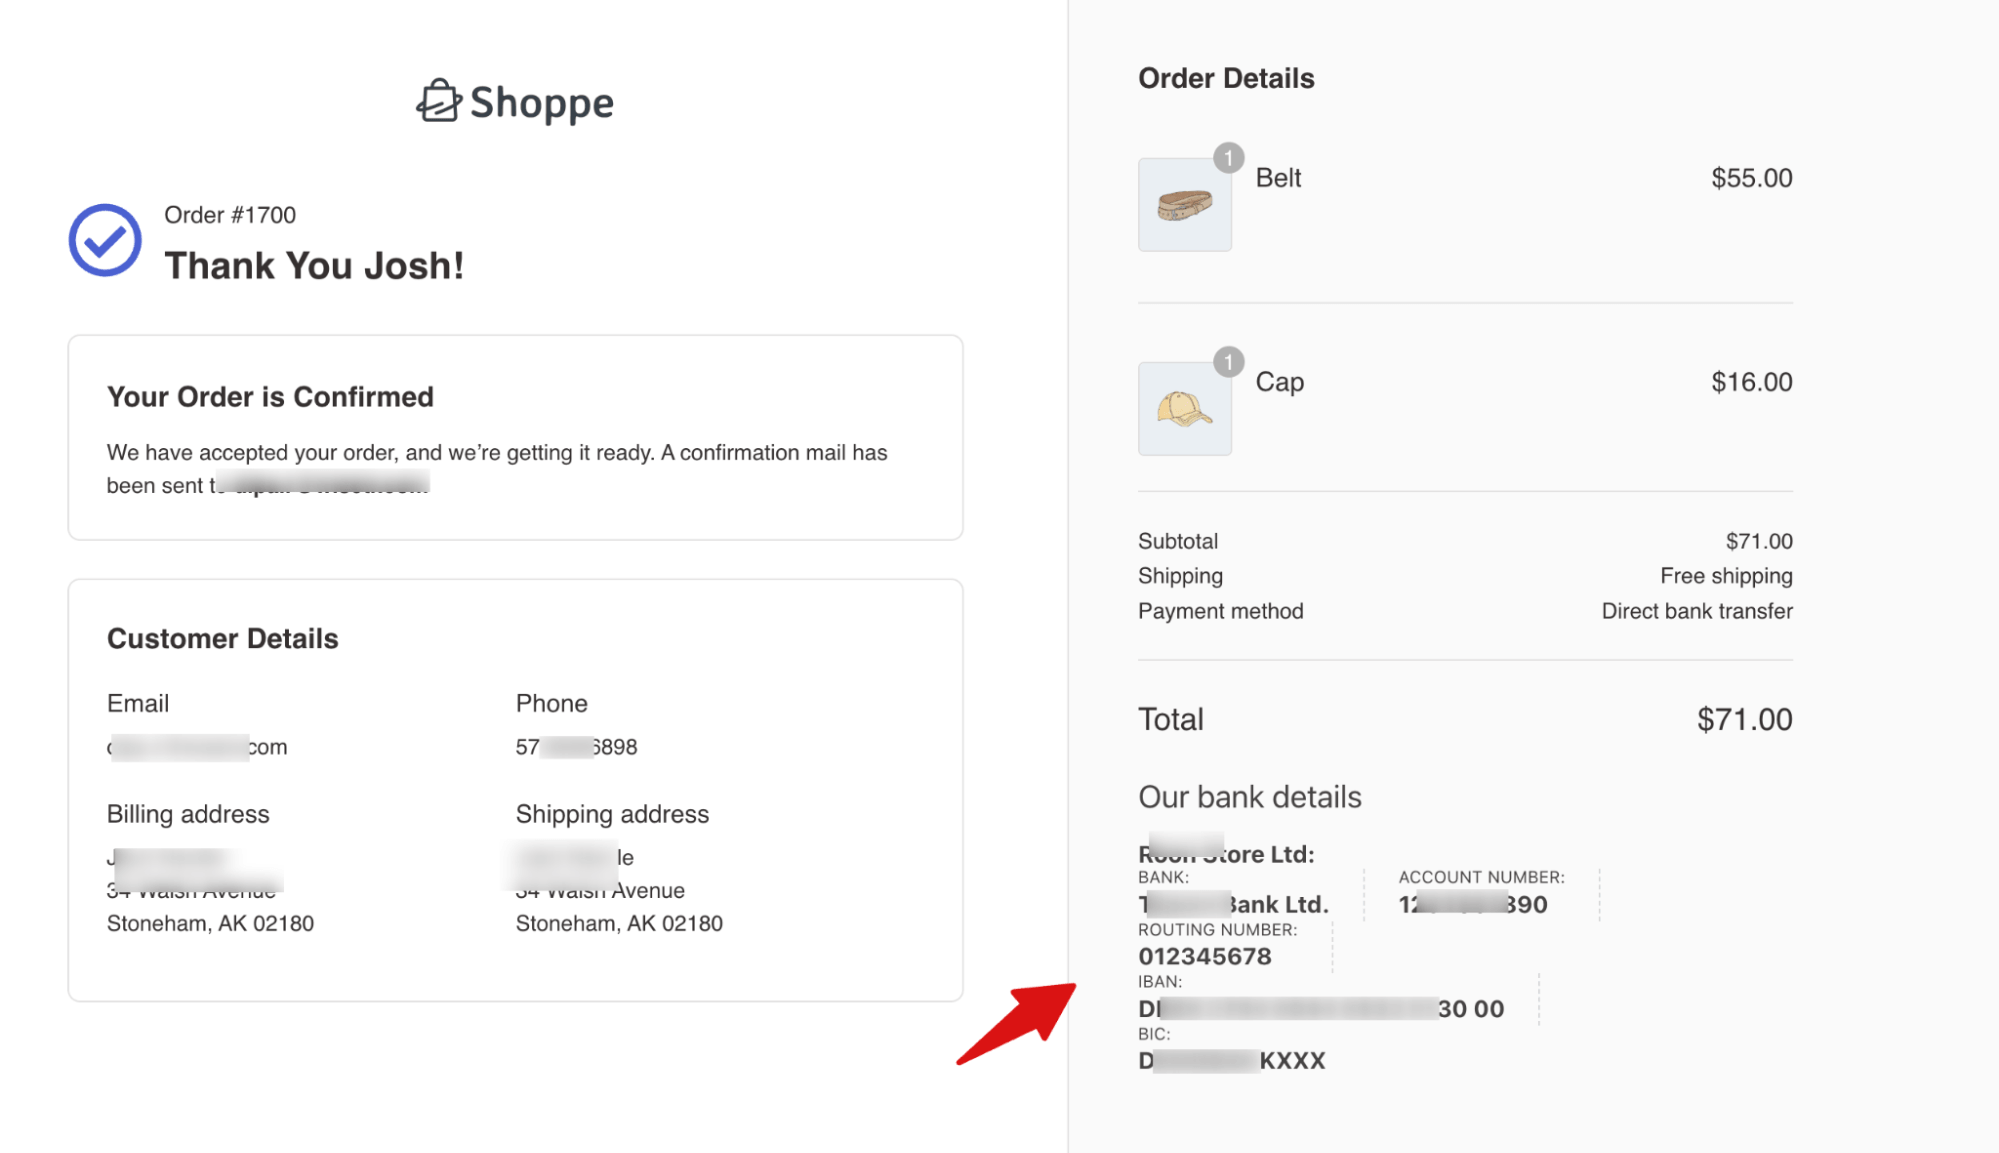1999x1153 pixels.
Task: Select the routing number 012345678
Action: pyautogui.click(x=1204, y=956)
